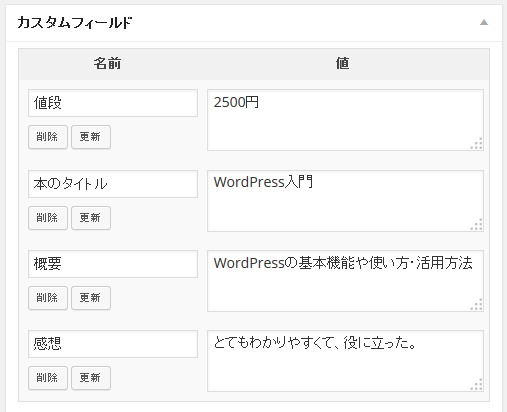Viewport: 507px width, 412px height.
Task: Delete the 本のタイトル custom field
Action: click(x=48, y=218)
